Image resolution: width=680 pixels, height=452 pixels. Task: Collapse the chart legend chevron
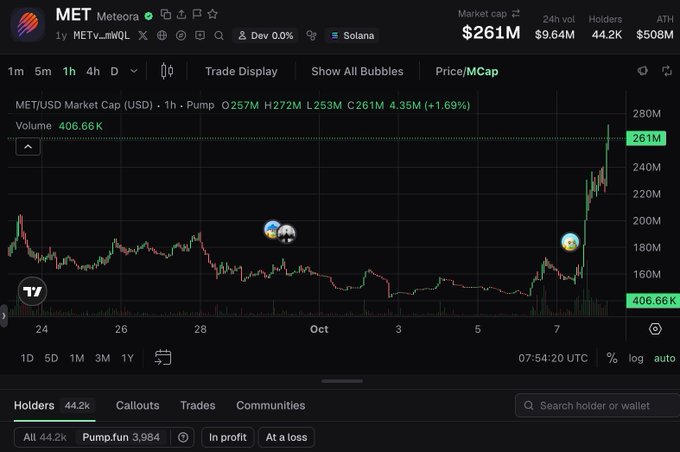[28, 147]
